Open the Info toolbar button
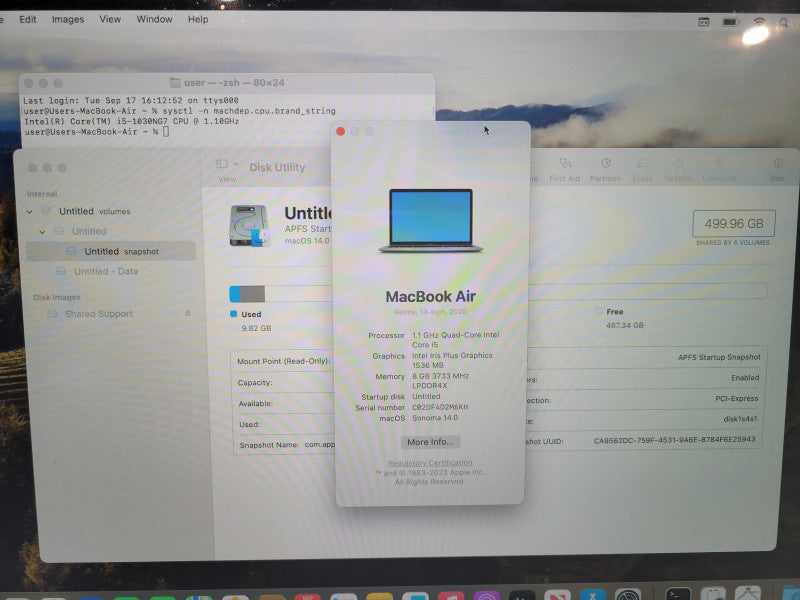This screenshot has width=800, height=600. pyautogui.click(x=778, y=170)
